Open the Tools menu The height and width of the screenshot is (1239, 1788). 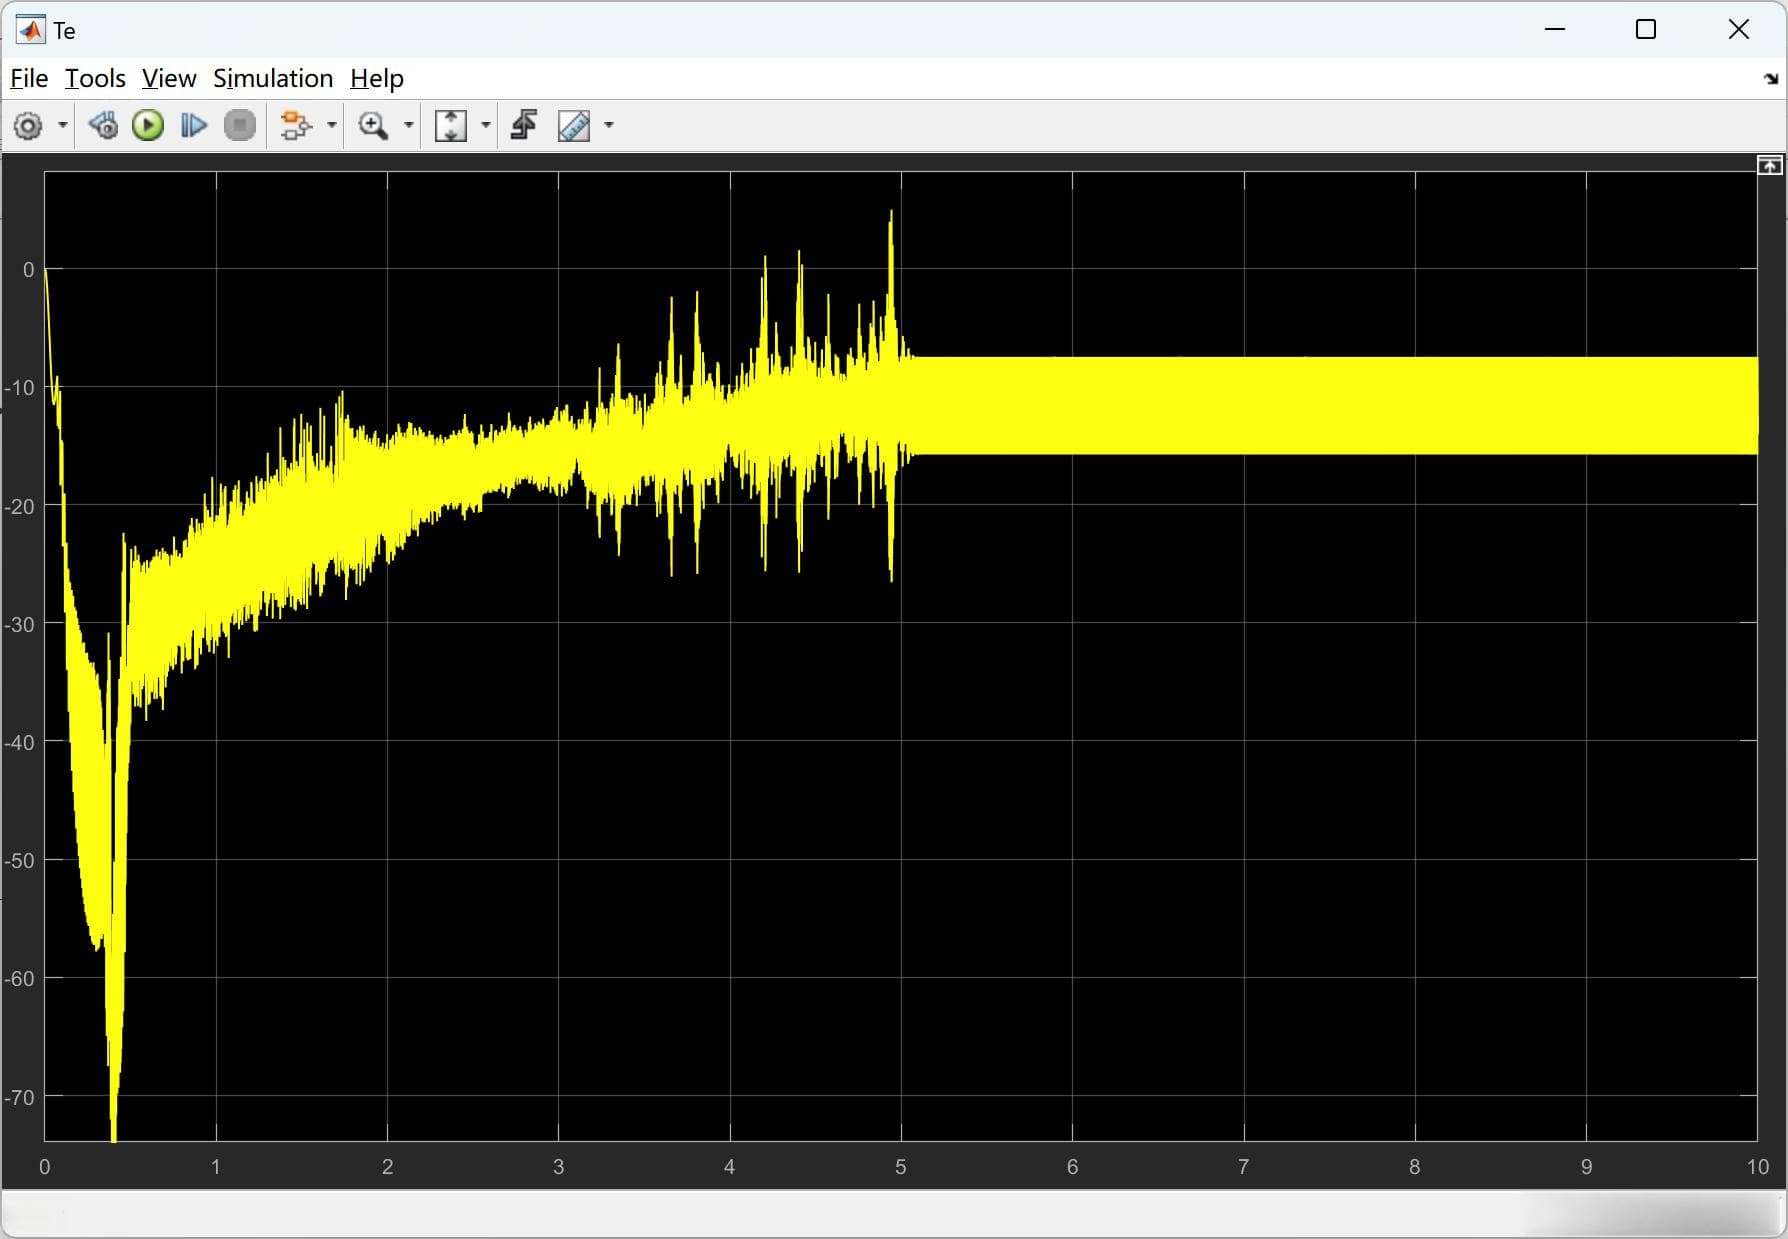coord(95,78)
